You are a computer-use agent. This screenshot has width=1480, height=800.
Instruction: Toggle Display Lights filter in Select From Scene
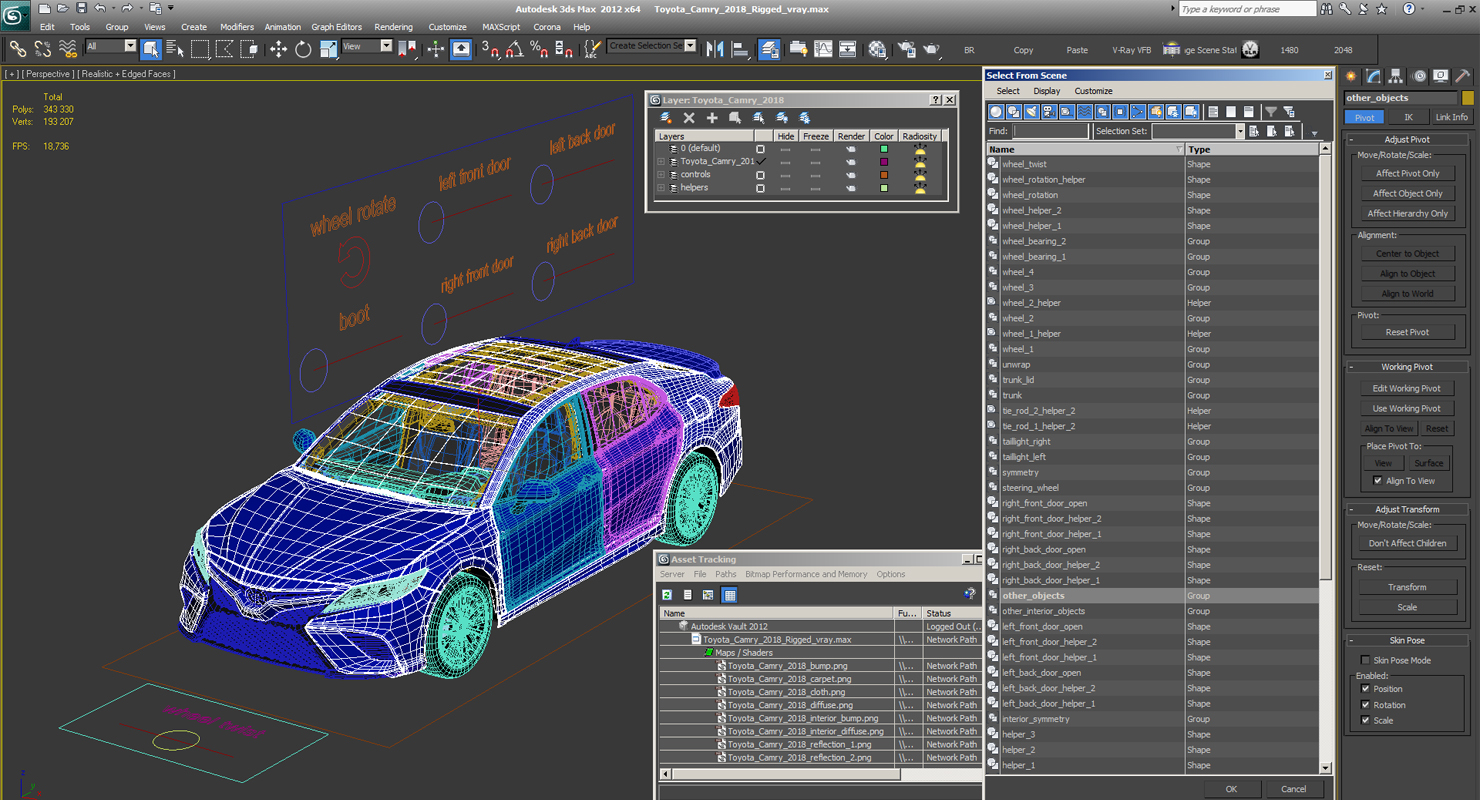pos(1032,112)
